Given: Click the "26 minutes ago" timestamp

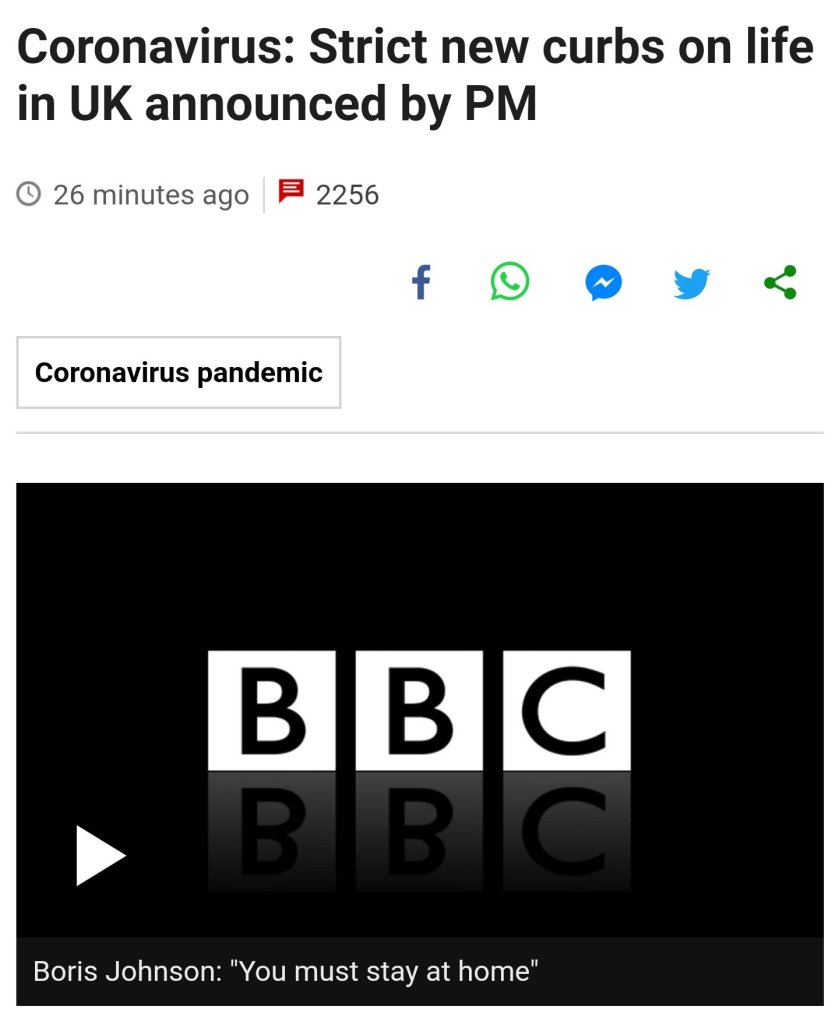Looking at the screenshot, I should (x=150, y=194).
